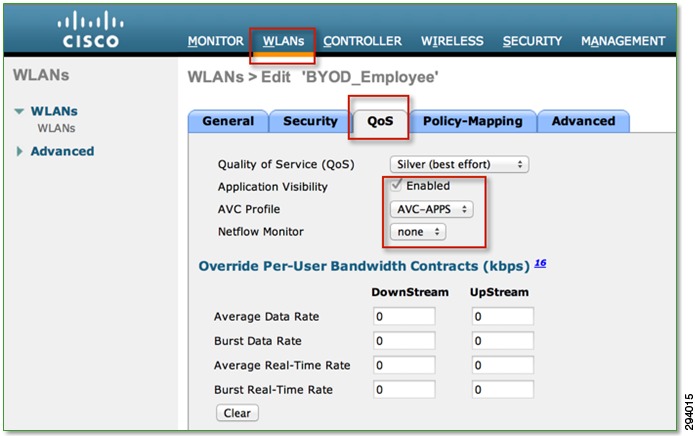Click the 'AVC Profile' label
Screen dimensions: 695x436
249,209
